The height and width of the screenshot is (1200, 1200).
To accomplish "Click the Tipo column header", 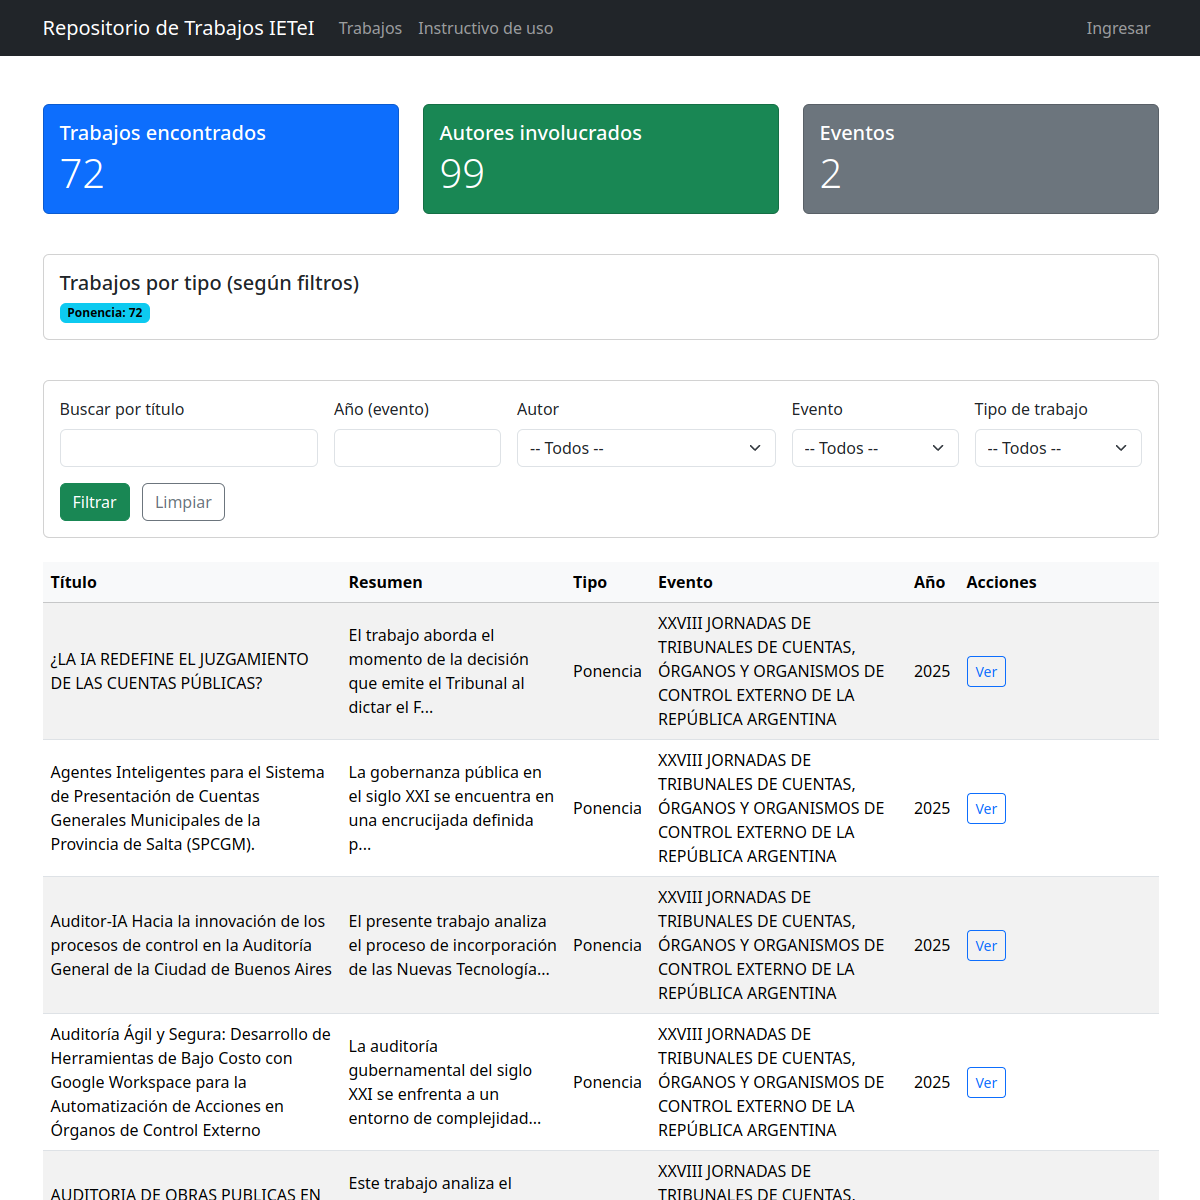I will pos(590,582).
